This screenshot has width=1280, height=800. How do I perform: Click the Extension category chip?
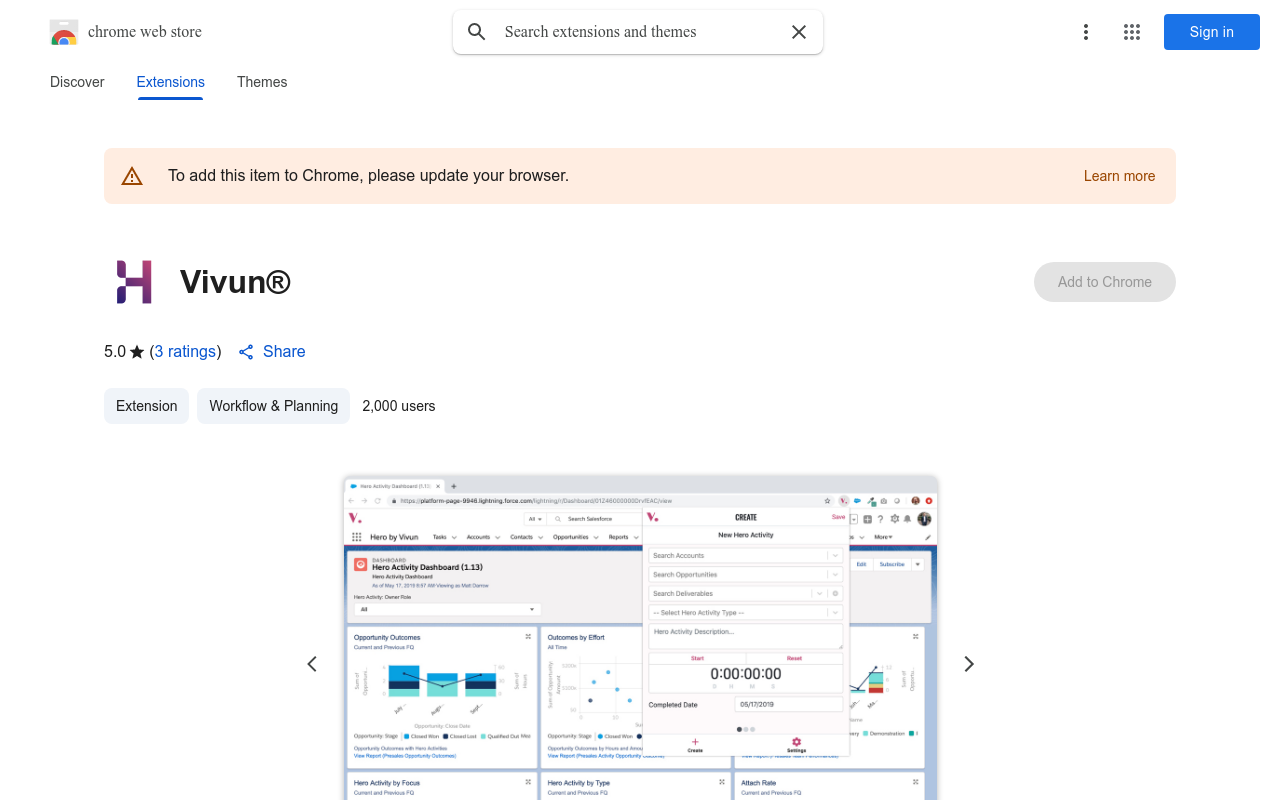[146, 406]
